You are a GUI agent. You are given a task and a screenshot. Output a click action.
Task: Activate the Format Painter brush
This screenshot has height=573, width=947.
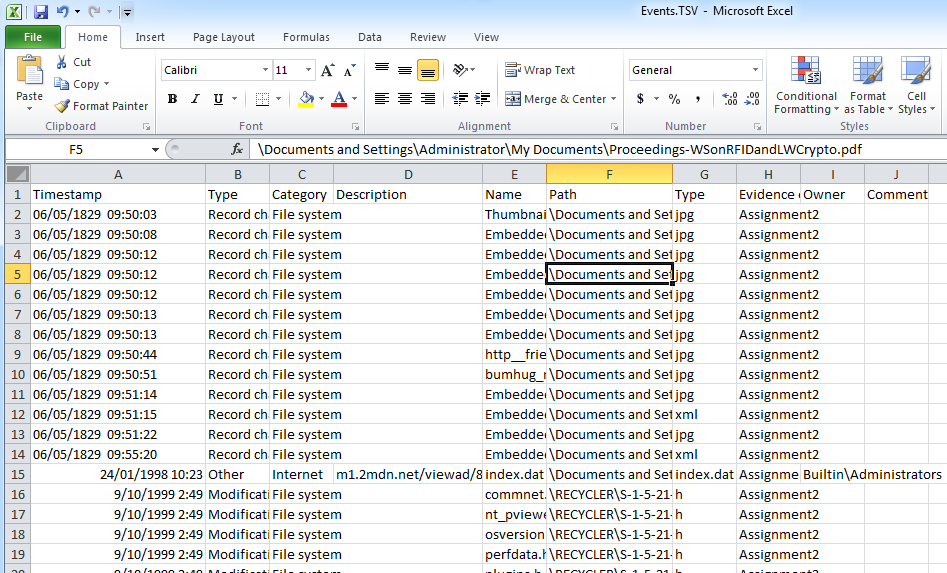(62, 106)
